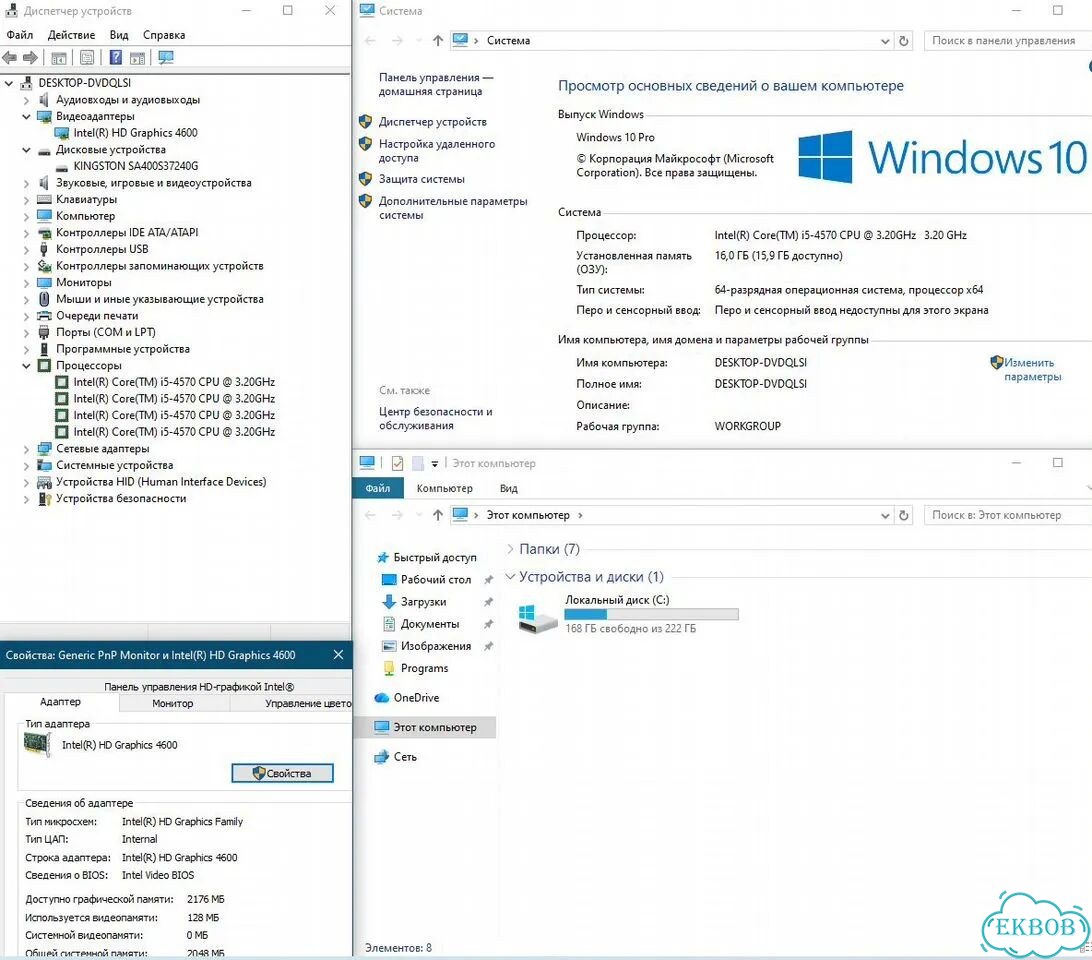Open Справка menu in Device Manager
The width and height of the screenshot is (1092, 960).
point(164,35)
